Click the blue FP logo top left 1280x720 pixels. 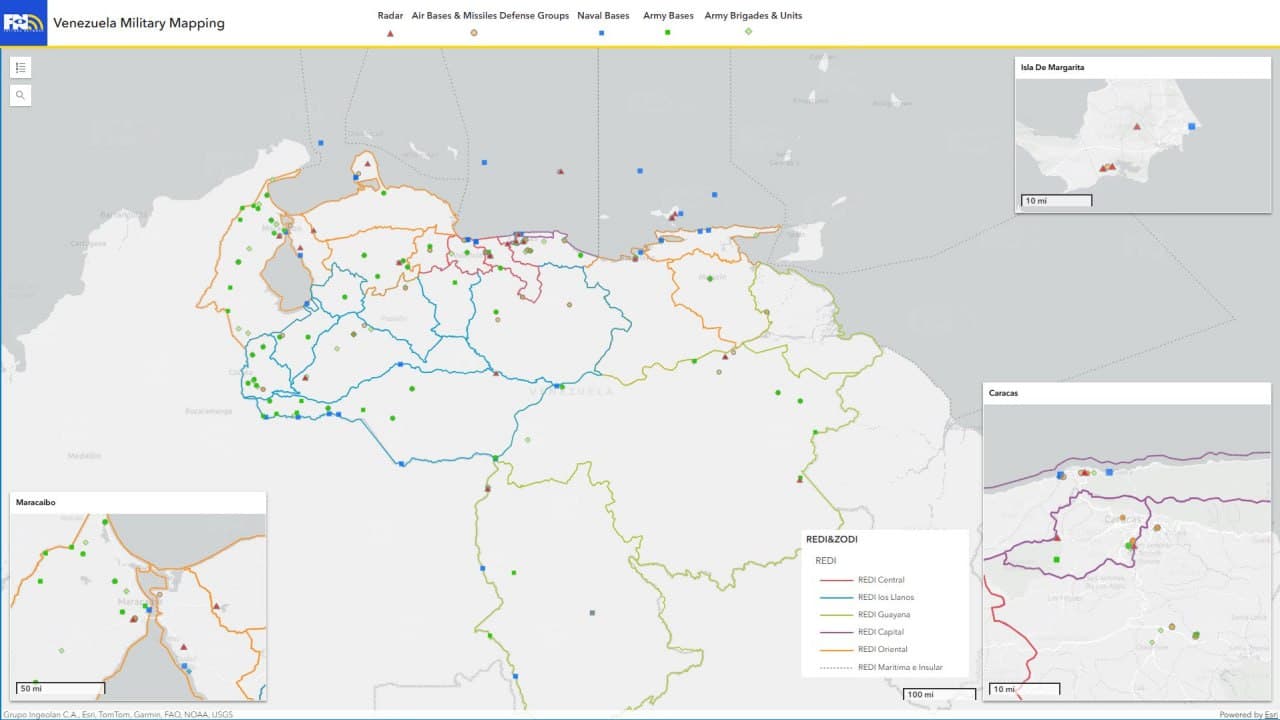tap(23, 23)
